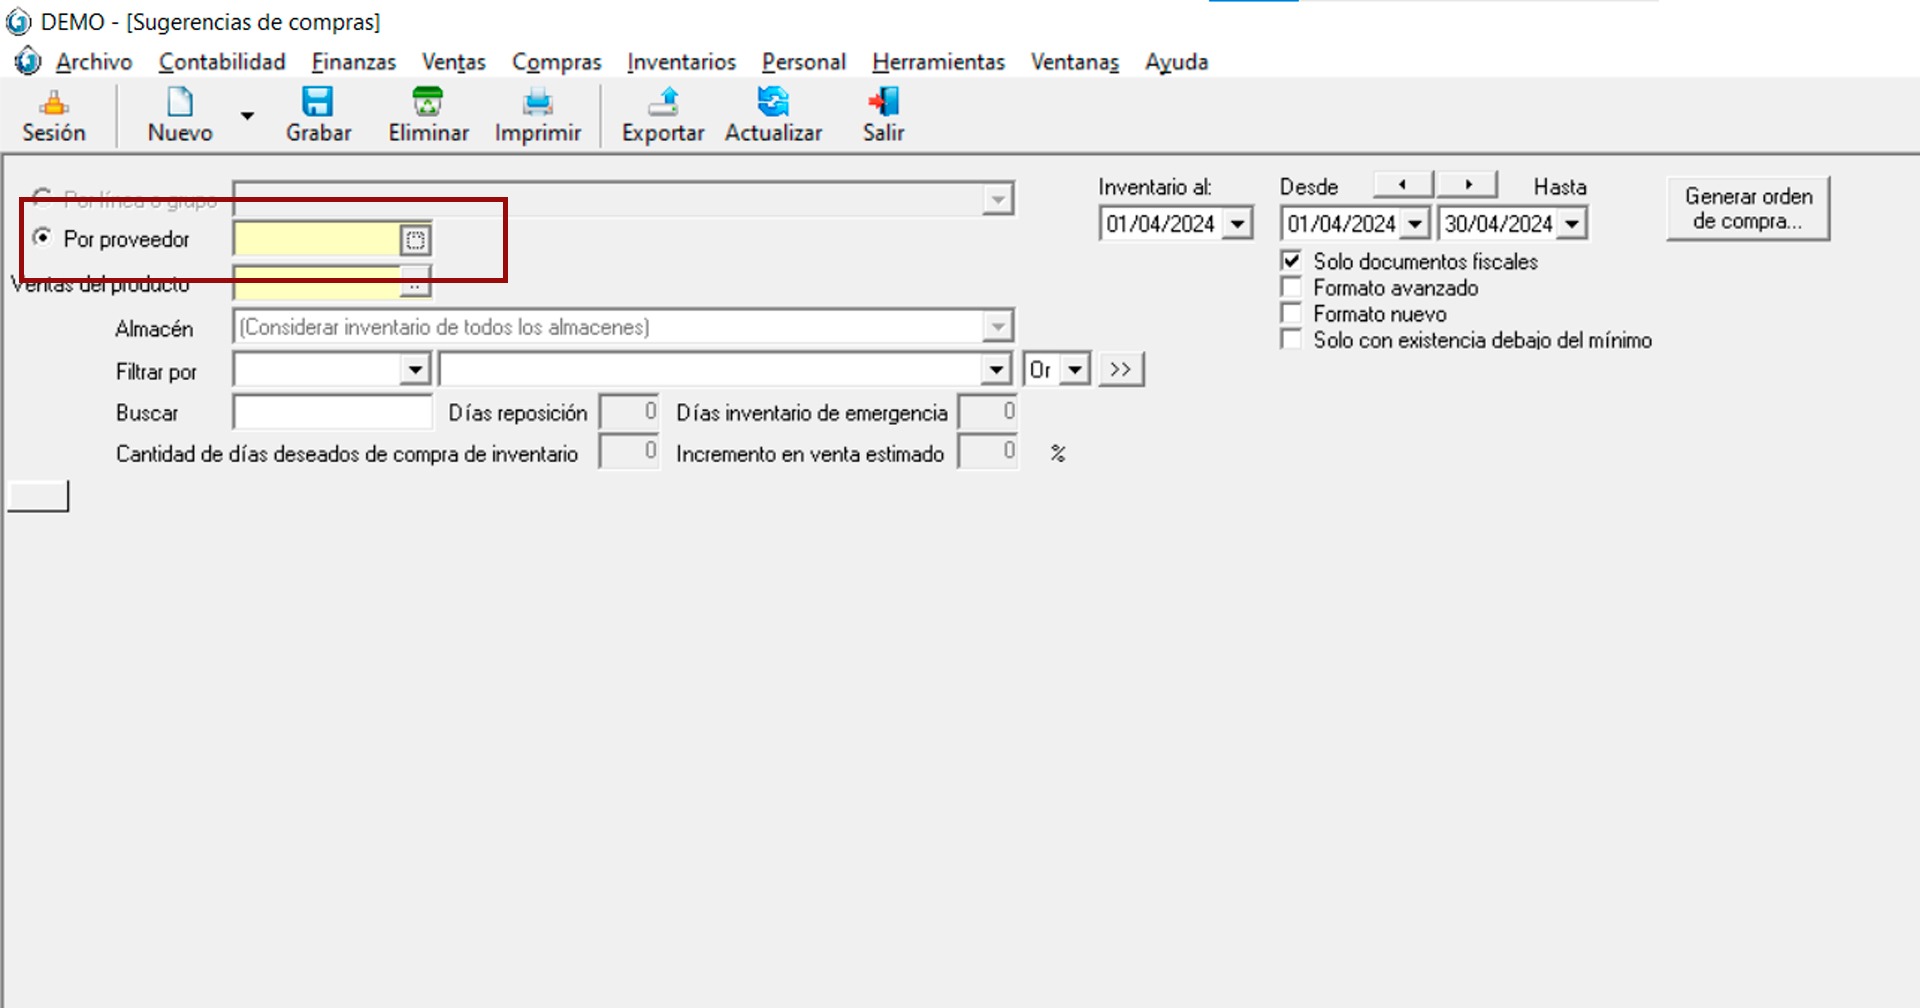Click the Eliminar recycle icon
The width and height of the screenshot is (1920, 1008).
428,103
